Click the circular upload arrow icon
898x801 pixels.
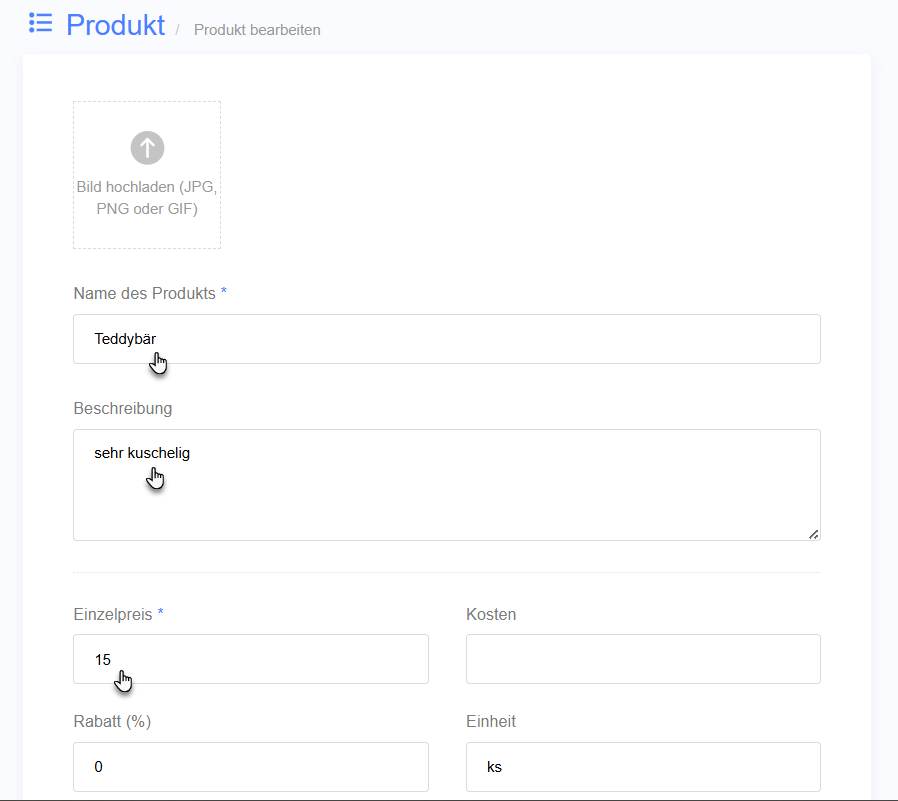[x=147, y=148]
